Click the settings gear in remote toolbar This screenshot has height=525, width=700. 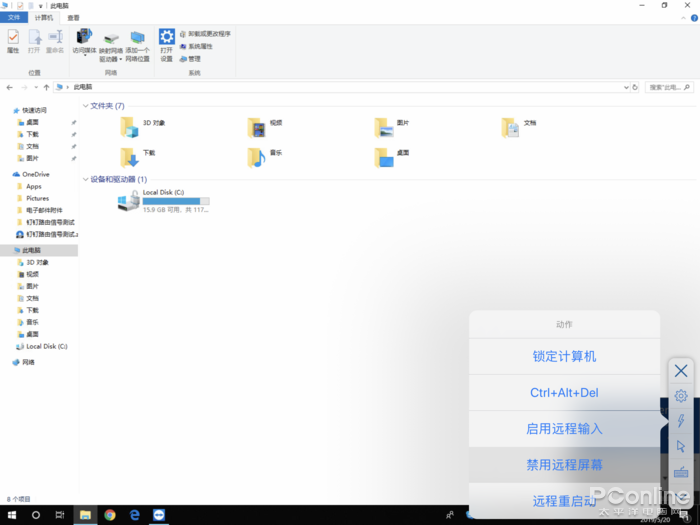[681, 396]
